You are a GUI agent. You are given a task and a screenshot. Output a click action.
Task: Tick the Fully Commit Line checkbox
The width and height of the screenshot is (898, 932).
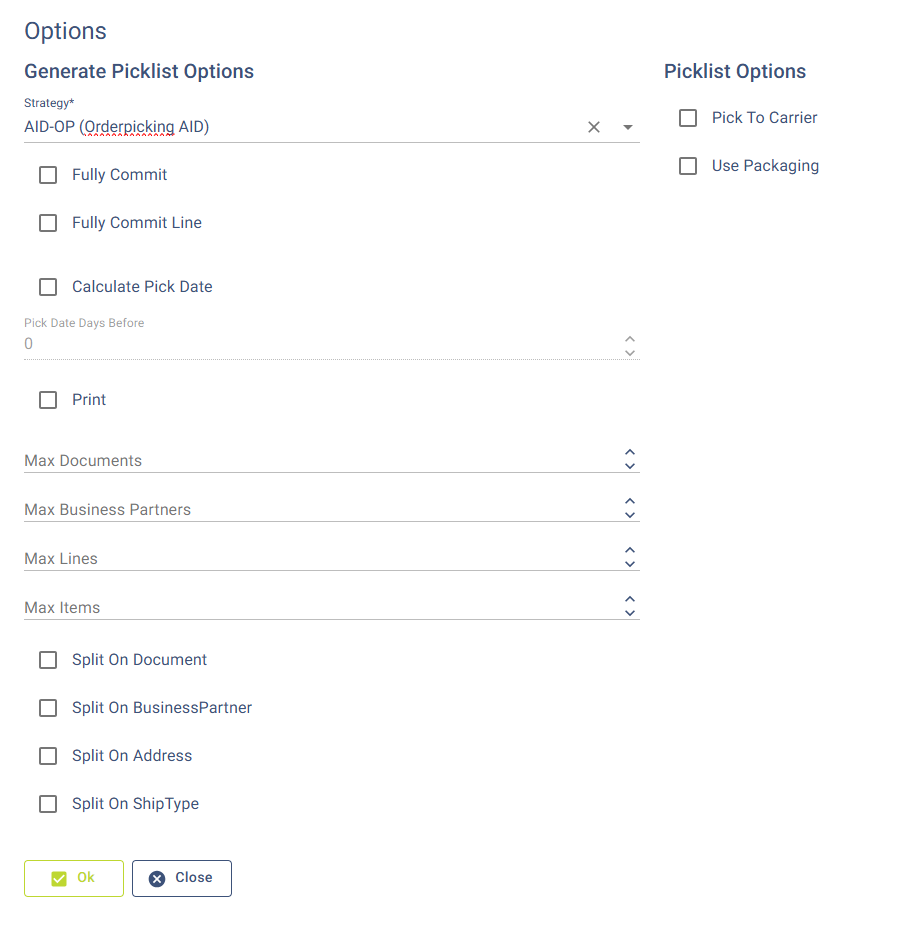(x=48, y=223)
